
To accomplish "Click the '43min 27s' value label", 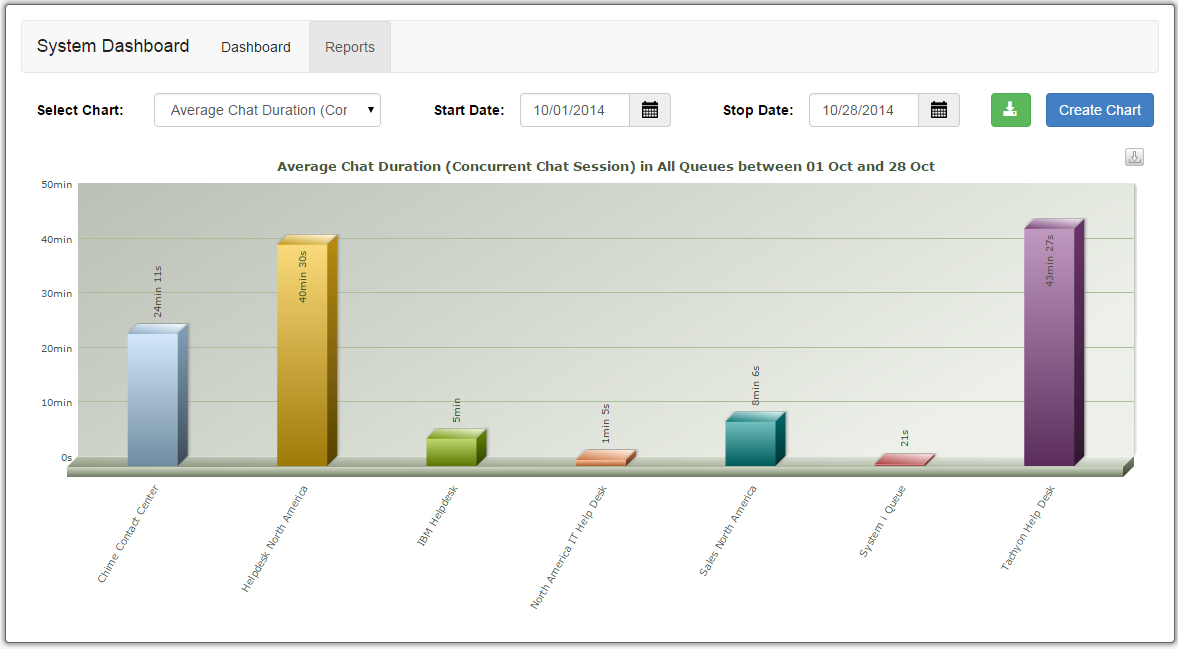I will pos(1050,261).
